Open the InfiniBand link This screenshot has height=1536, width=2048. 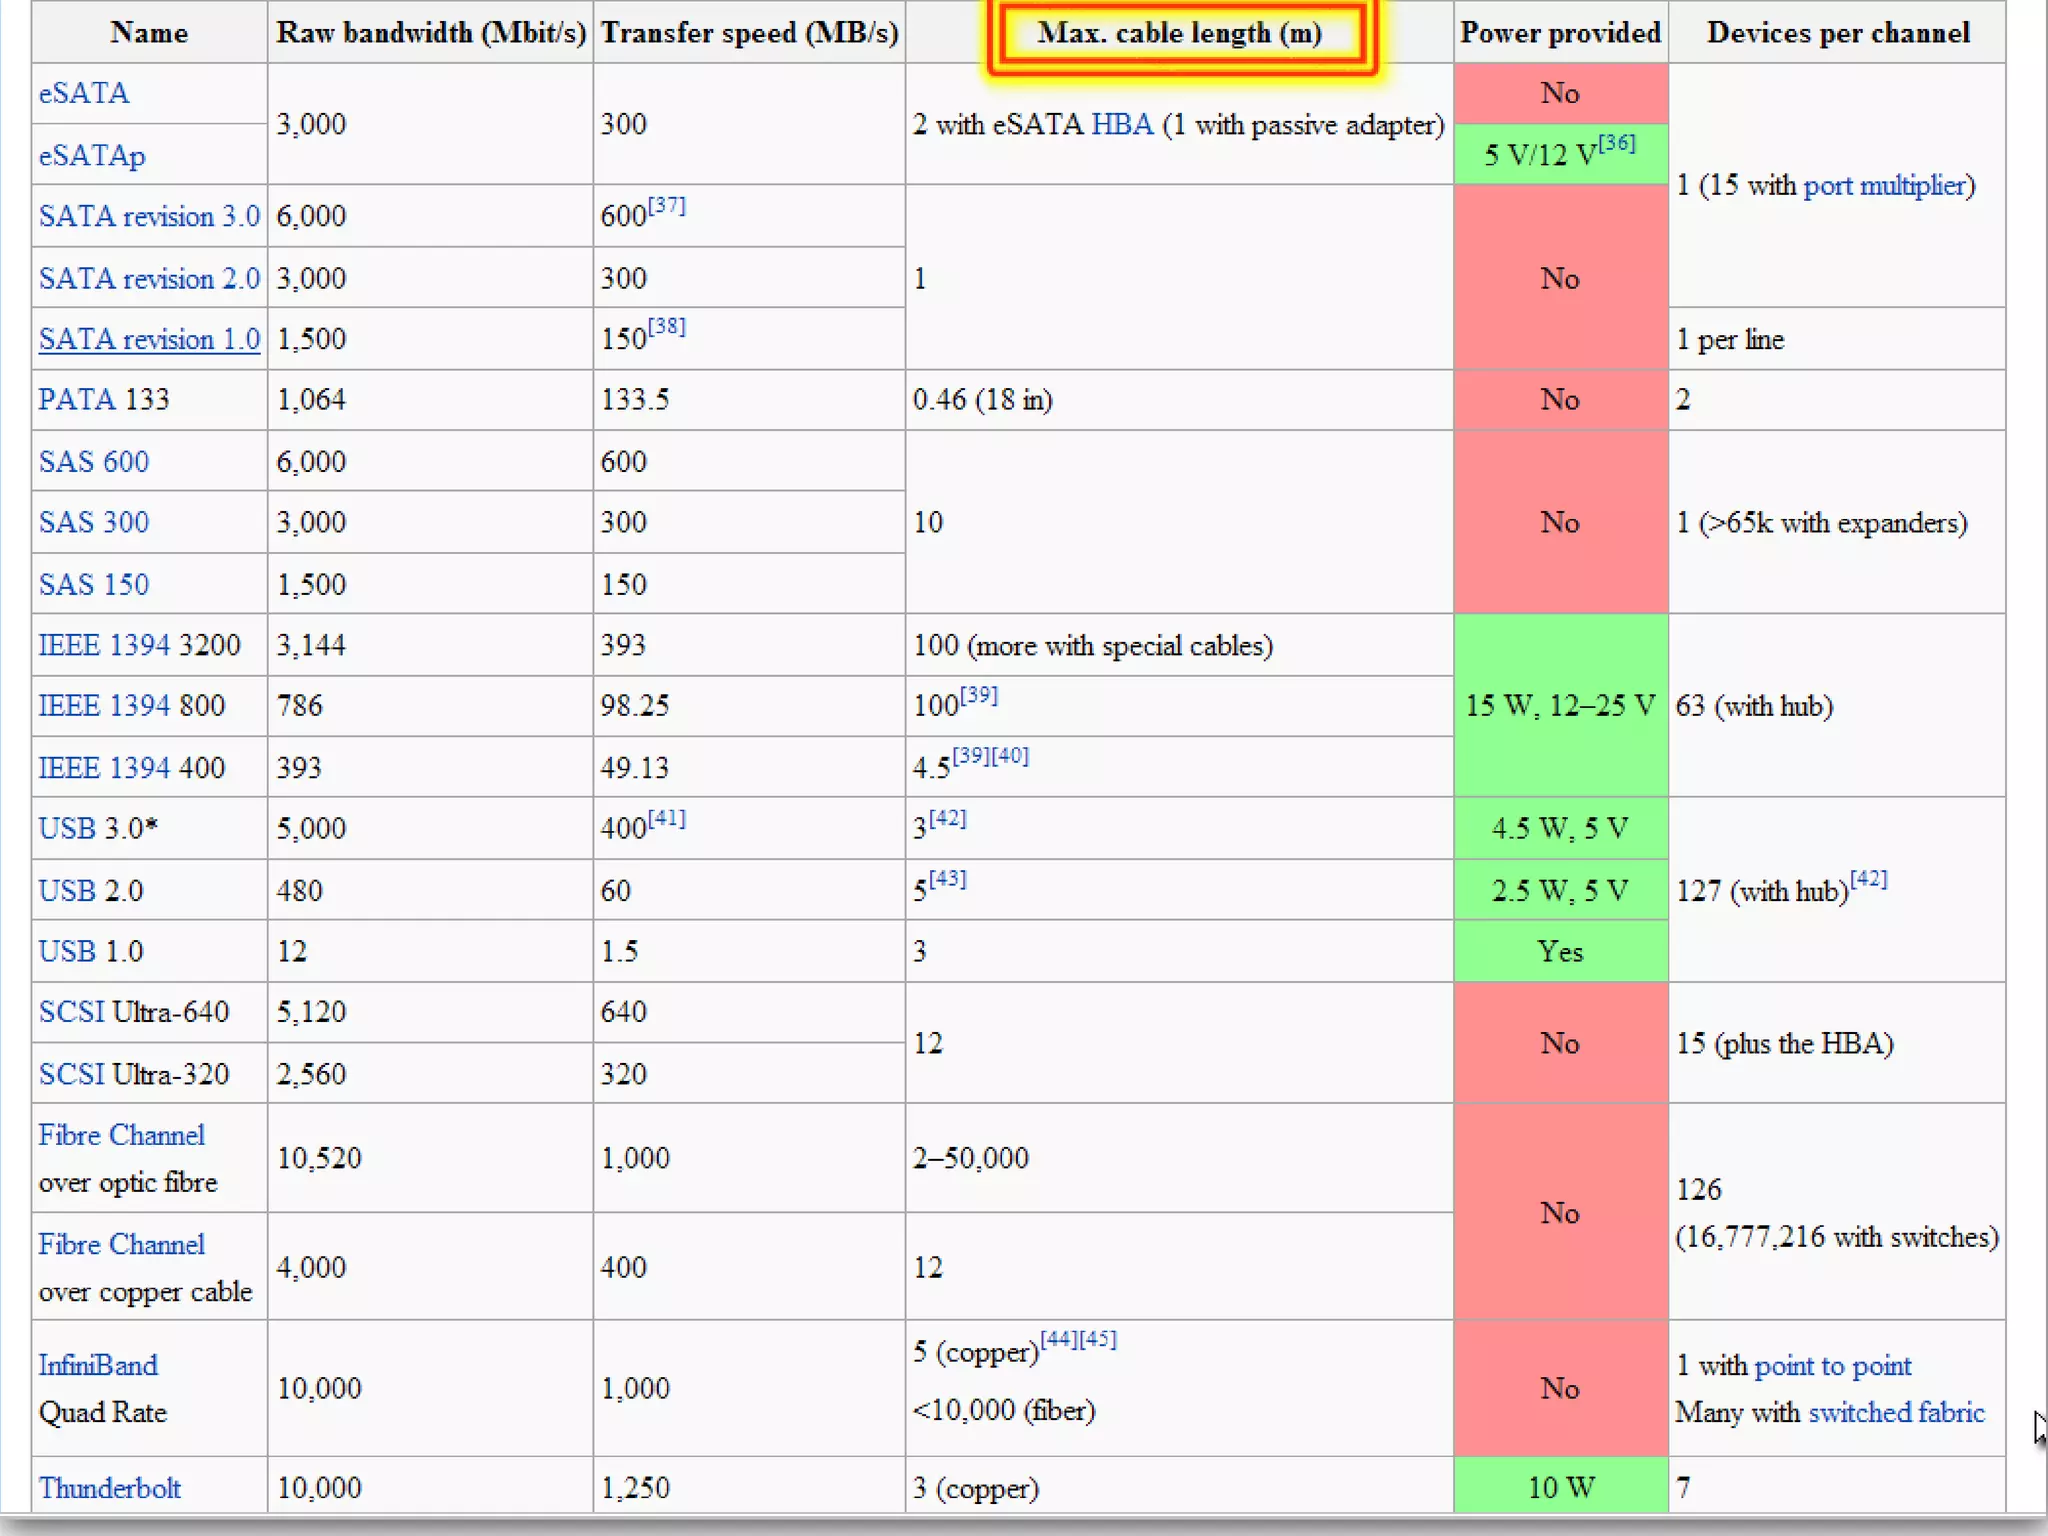tap(98, 1365)
